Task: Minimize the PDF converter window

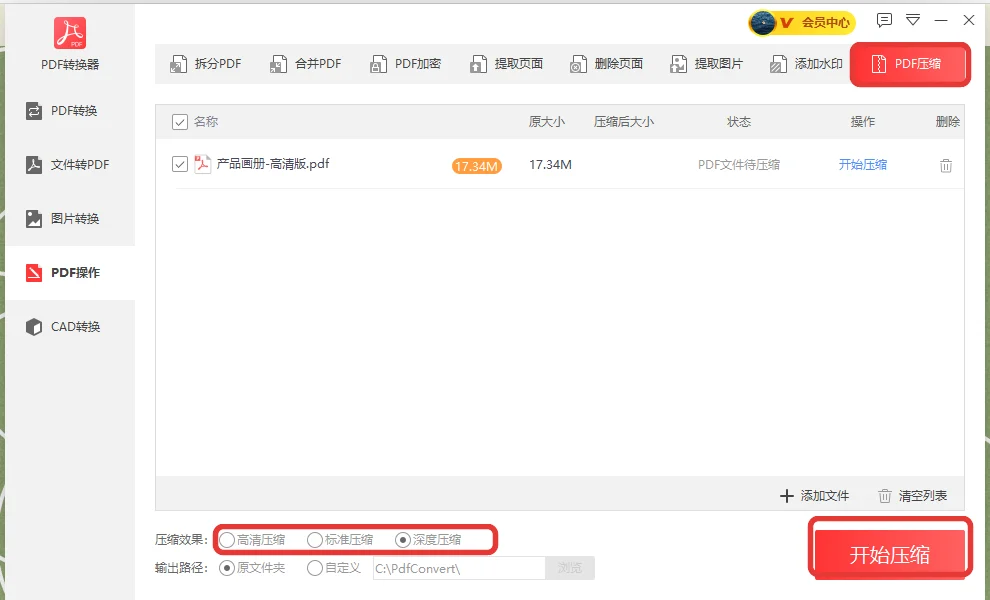Action: click(x=941, y=20)
